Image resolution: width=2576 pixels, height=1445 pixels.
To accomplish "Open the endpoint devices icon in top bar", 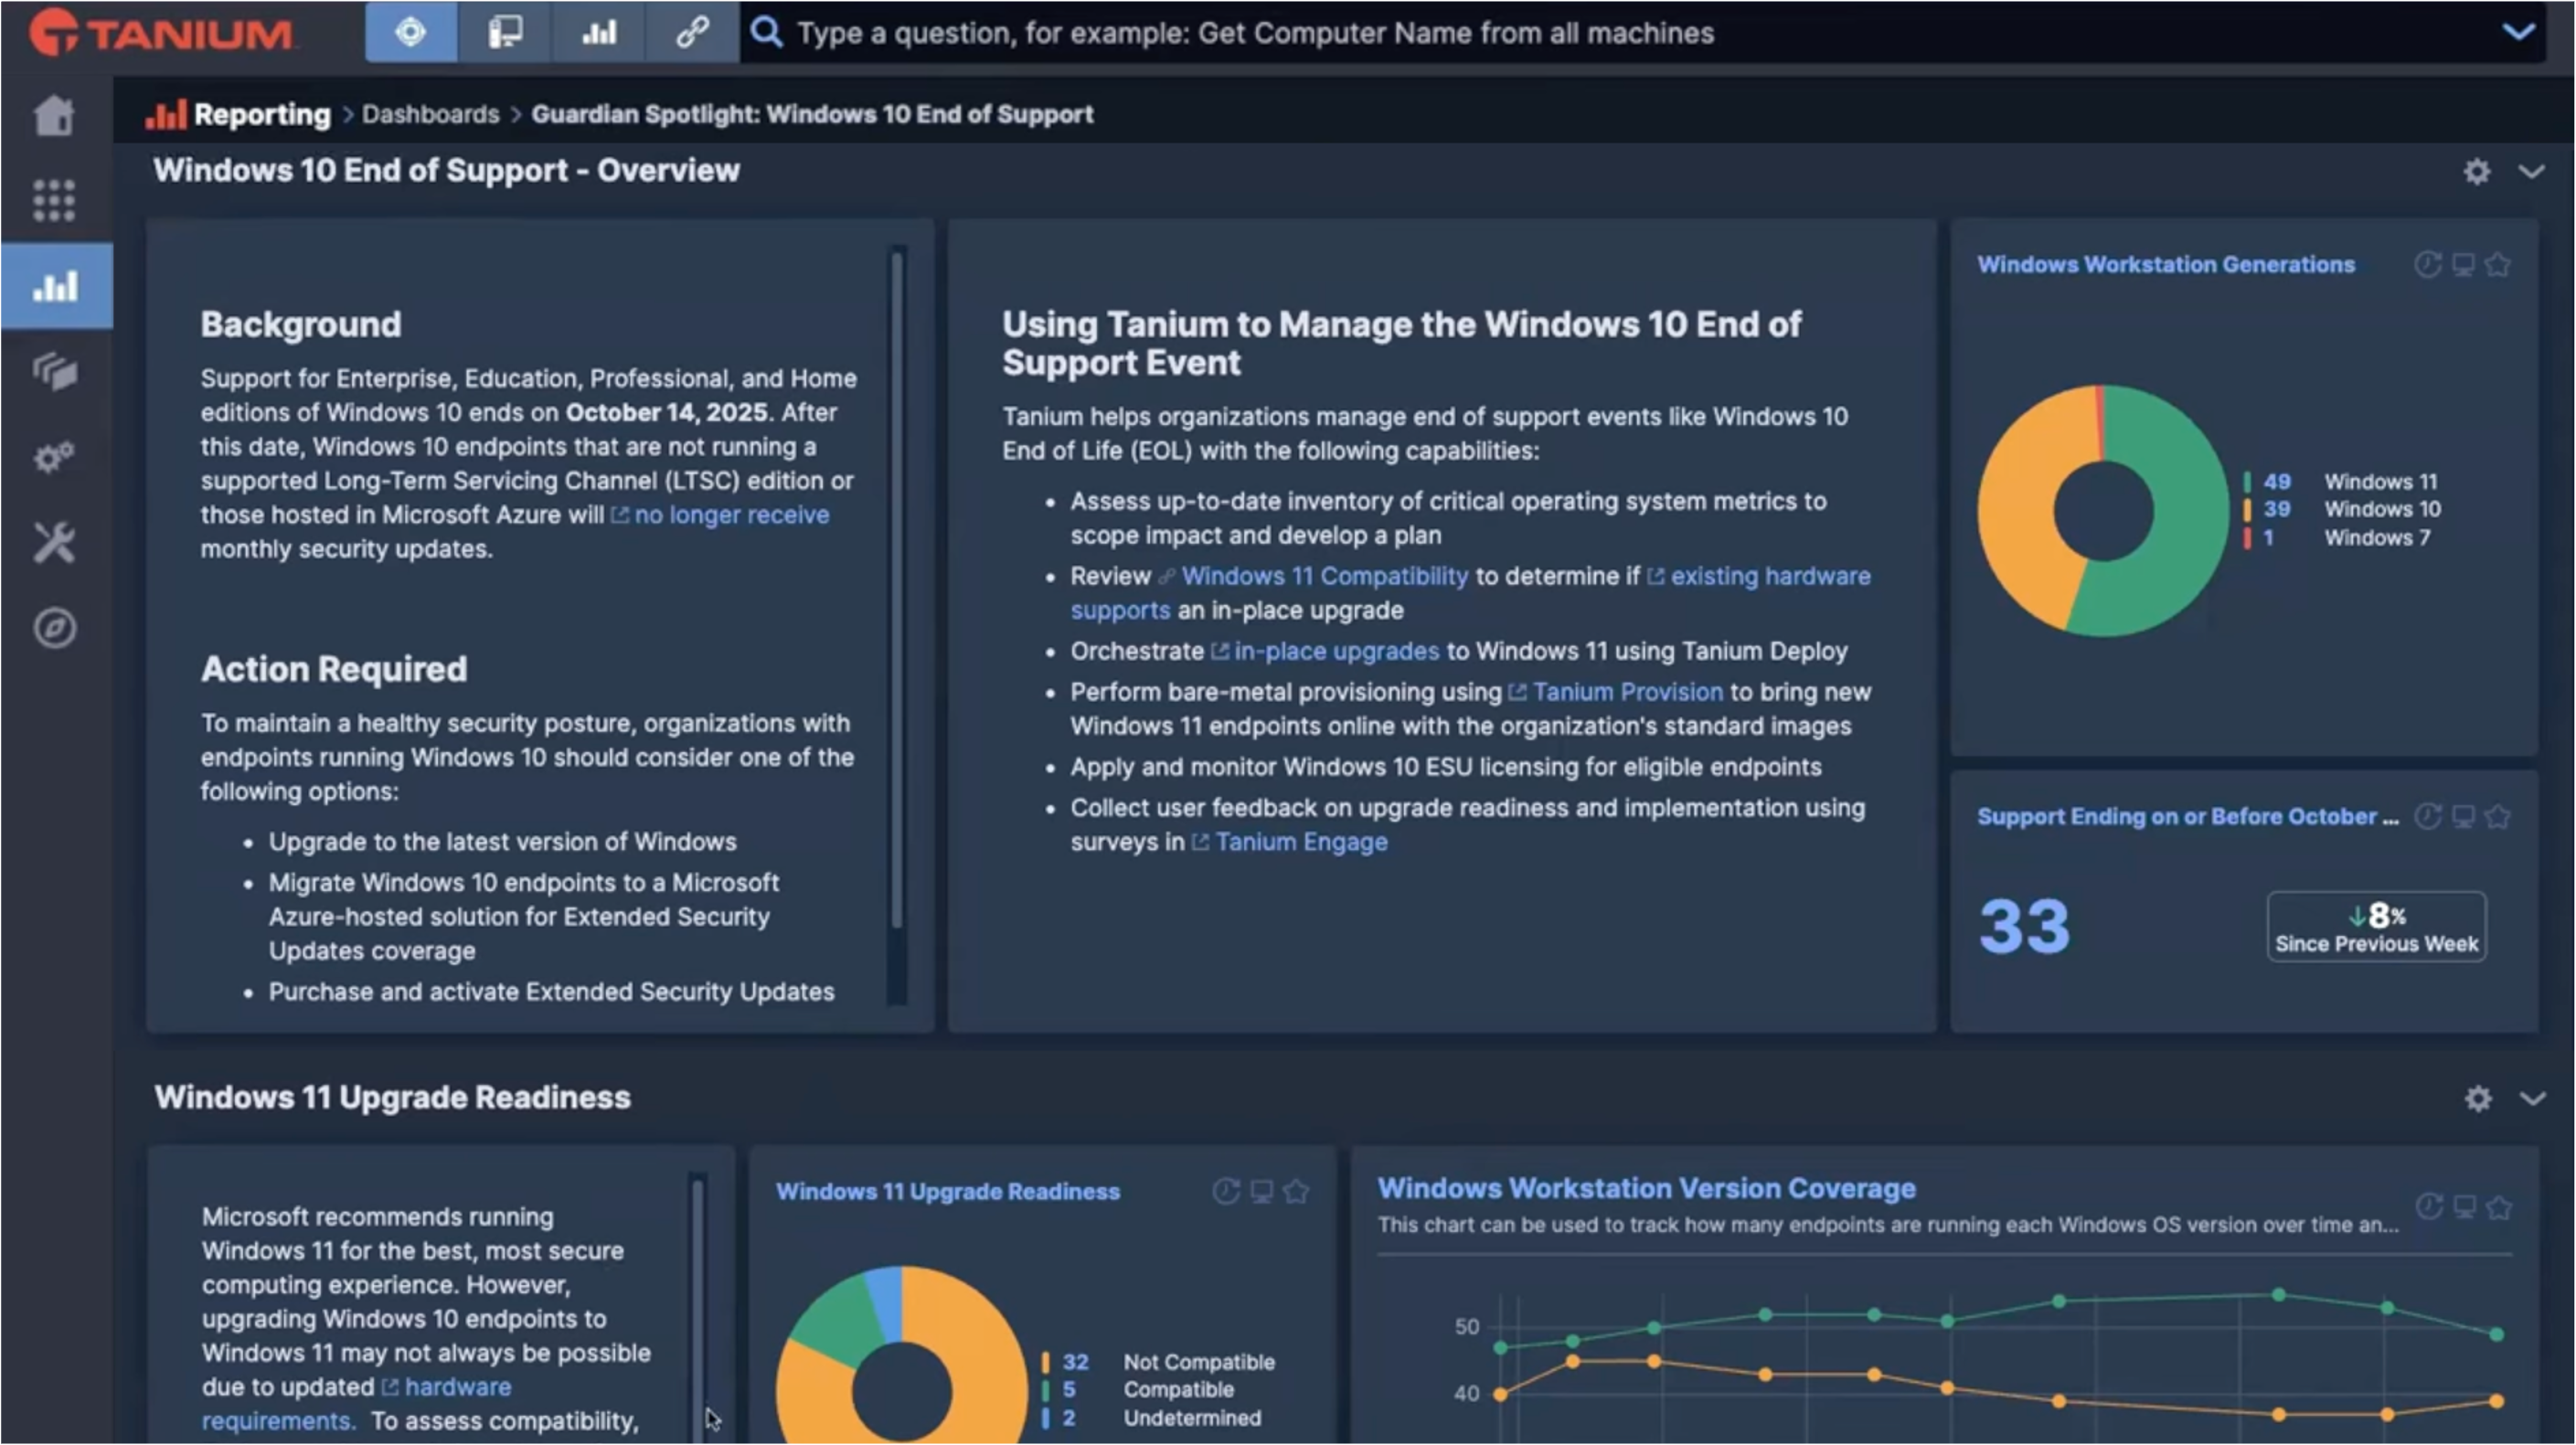I will click(x=505, y=33).
